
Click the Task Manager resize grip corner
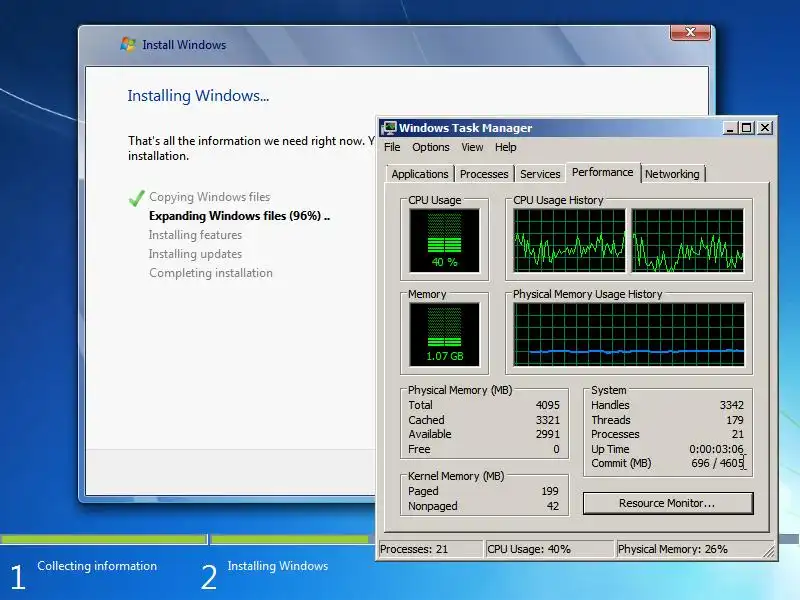(768, 552)
